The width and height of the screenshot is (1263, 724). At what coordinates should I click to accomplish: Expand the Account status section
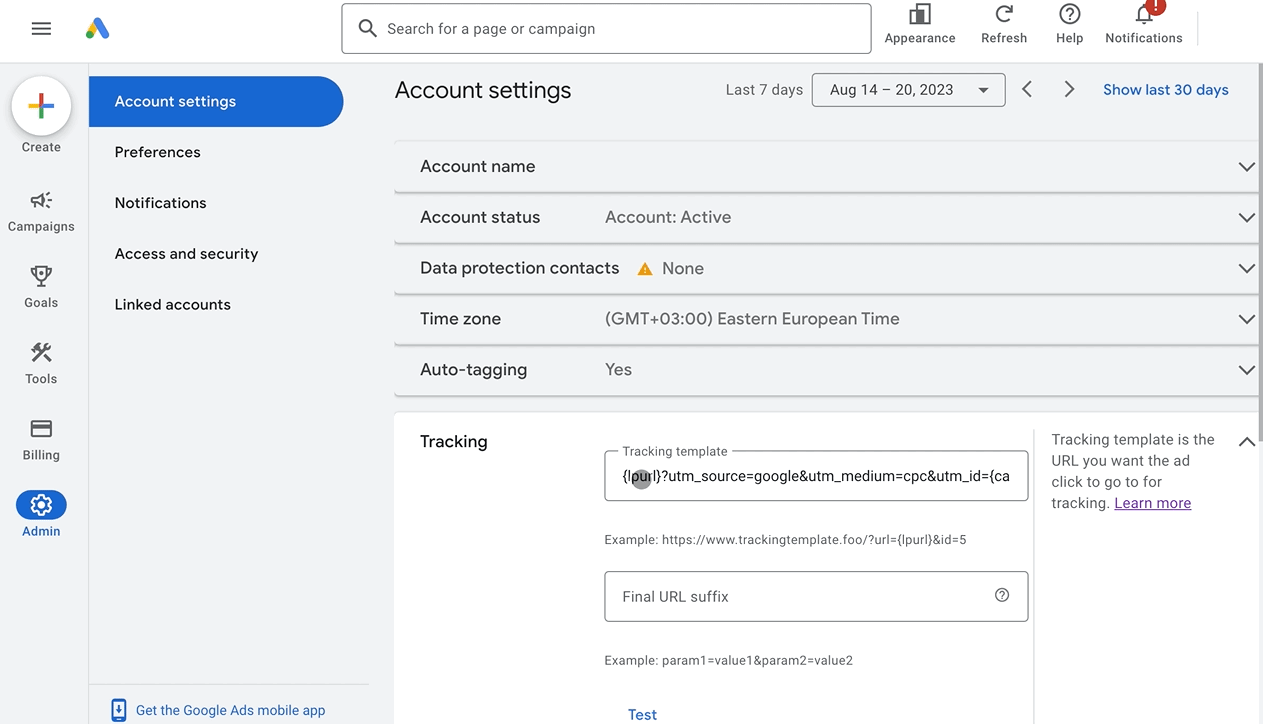(1246, 218)
